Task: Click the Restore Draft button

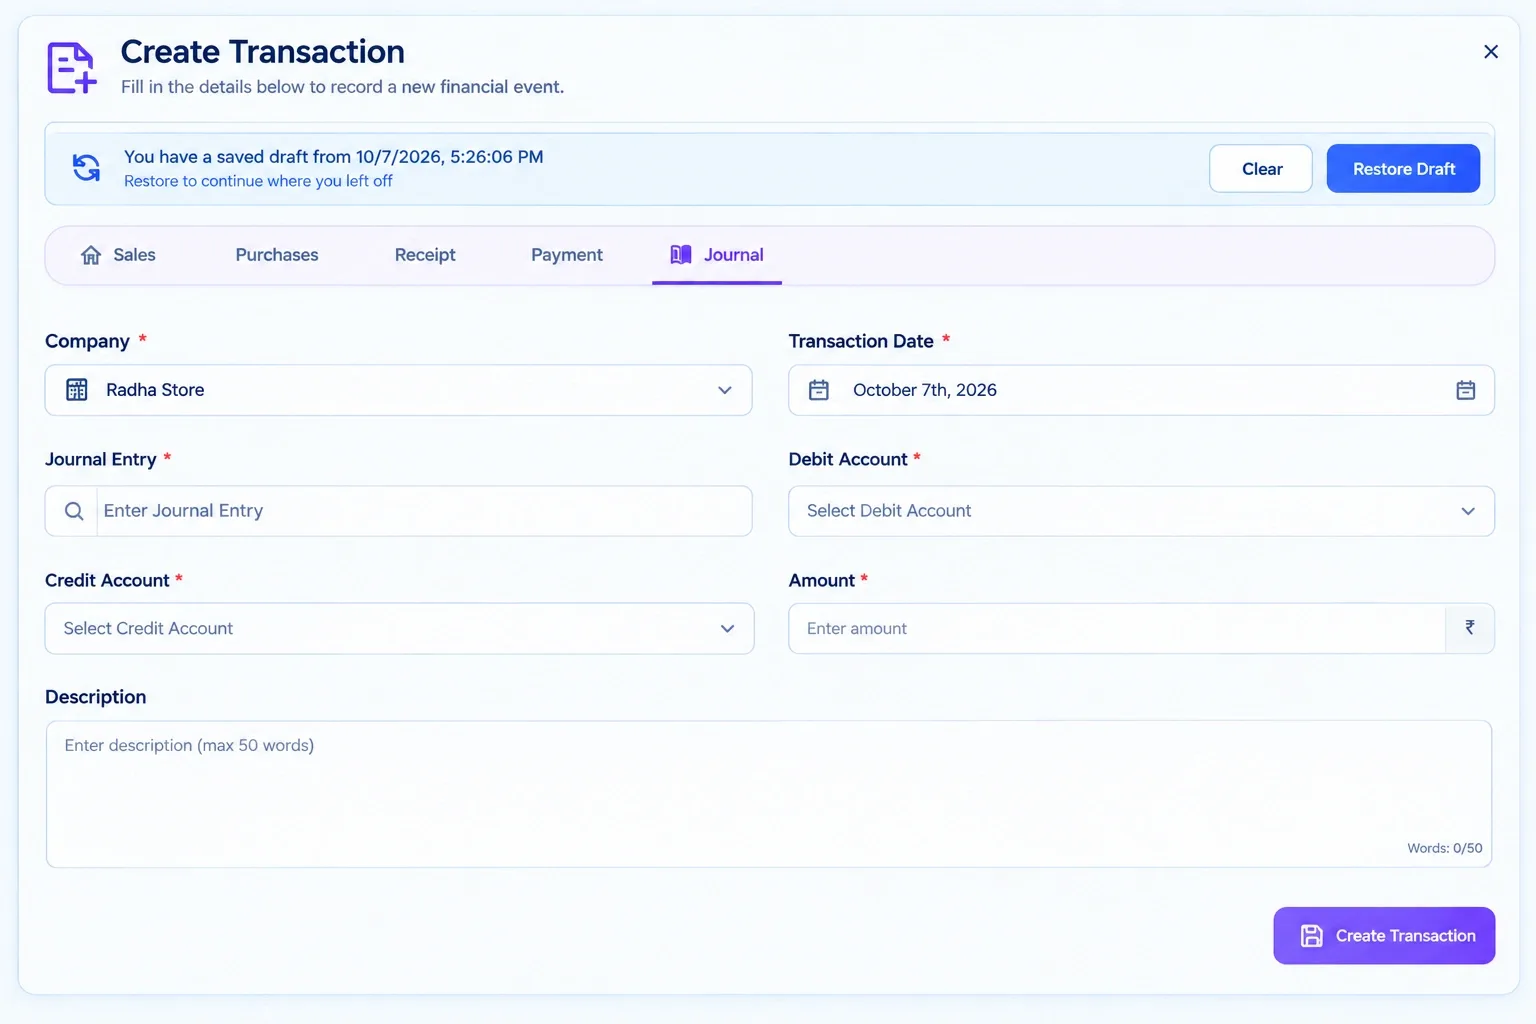Action: click(x=1403, y=169)
